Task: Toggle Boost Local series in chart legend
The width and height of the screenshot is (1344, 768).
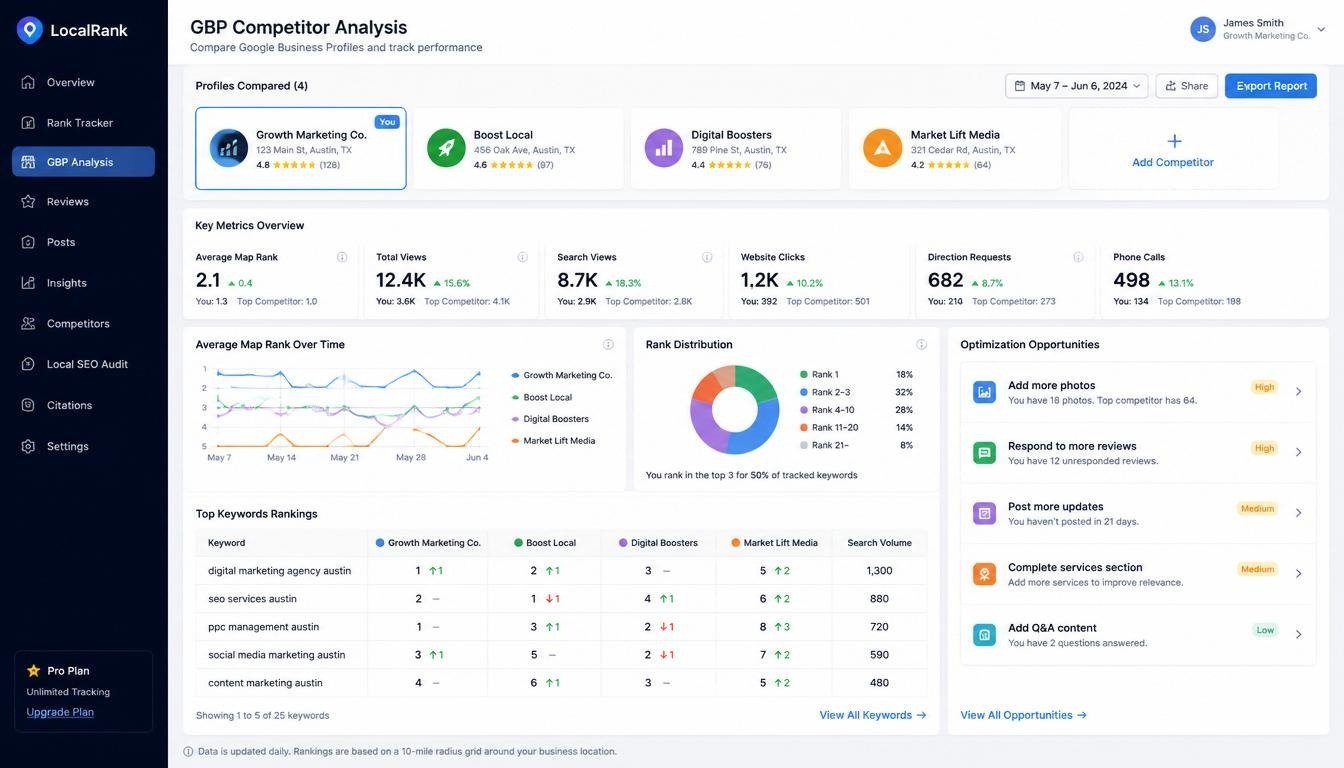Action: (x=541, y=397)
